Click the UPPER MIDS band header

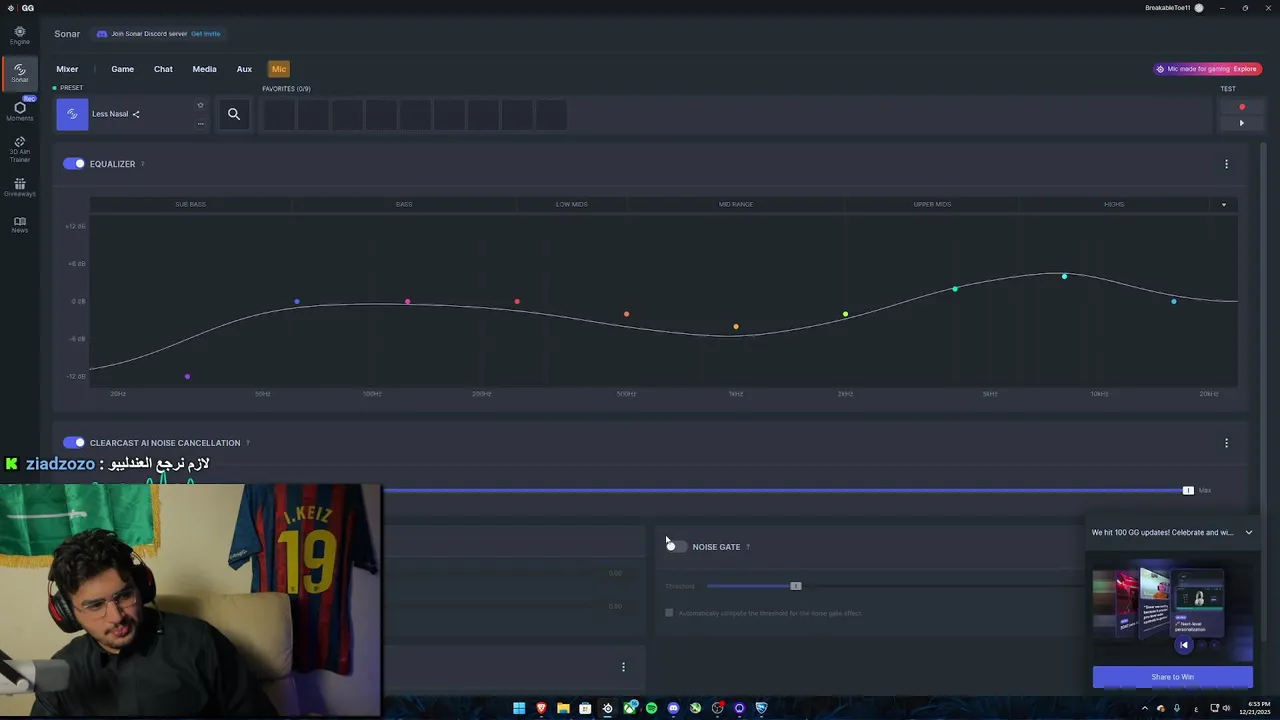click(x=932, y=205)
